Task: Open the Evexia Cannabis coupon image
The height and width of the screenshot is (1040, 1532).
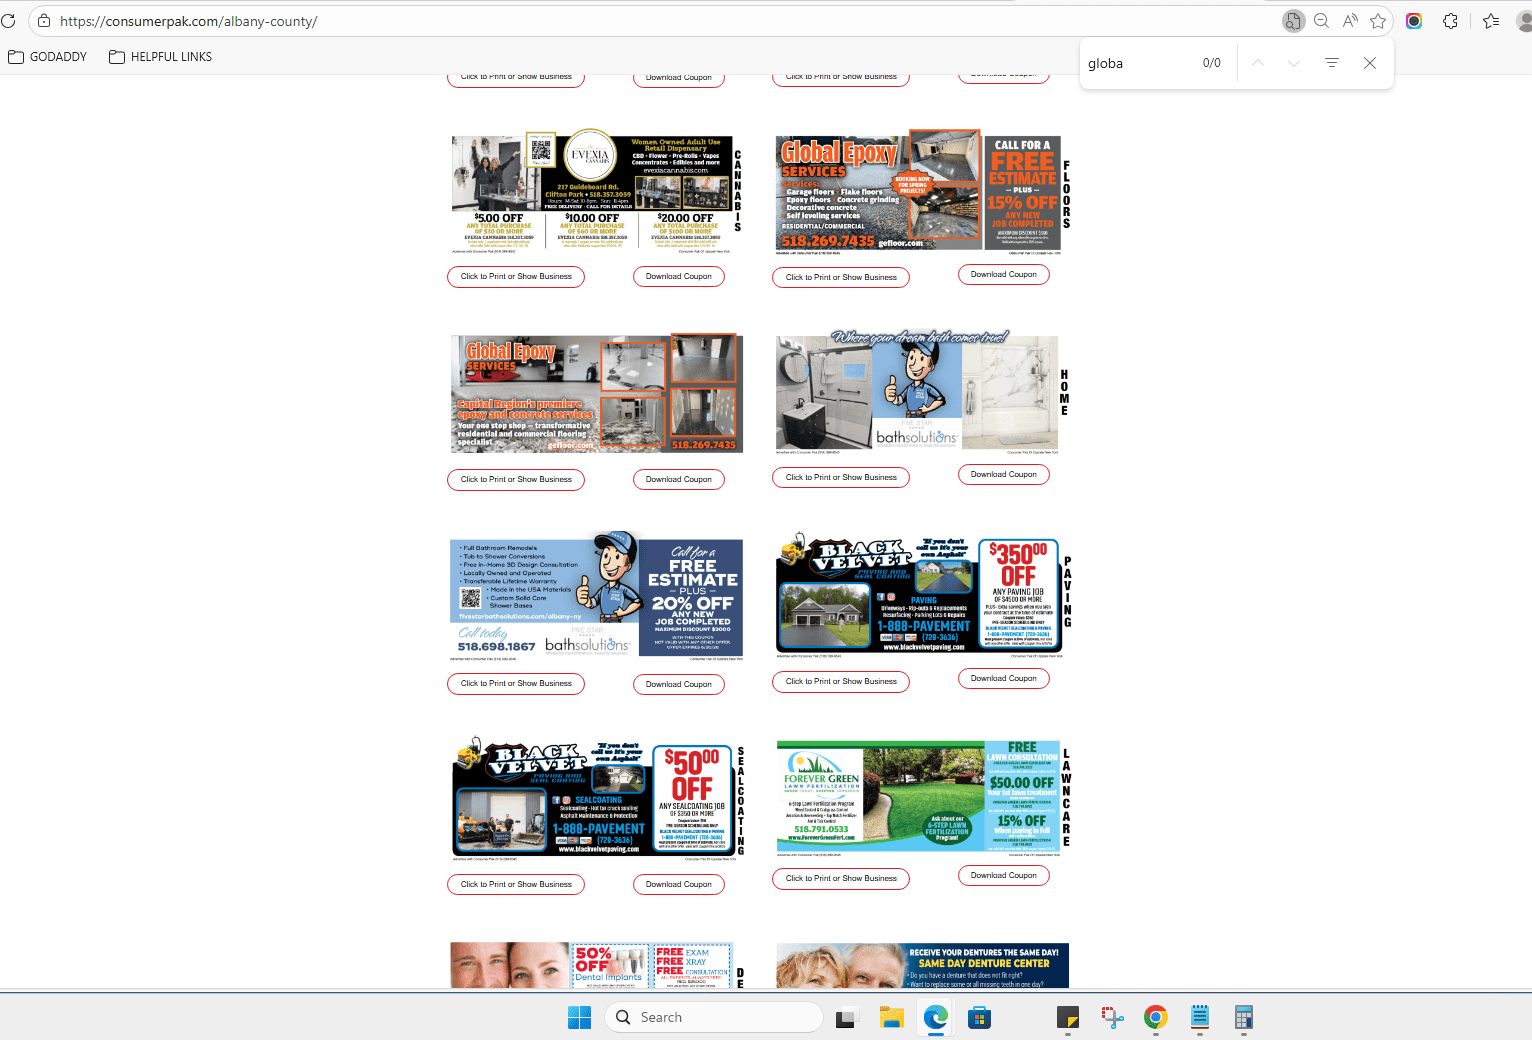Action: tap(596, 194)
